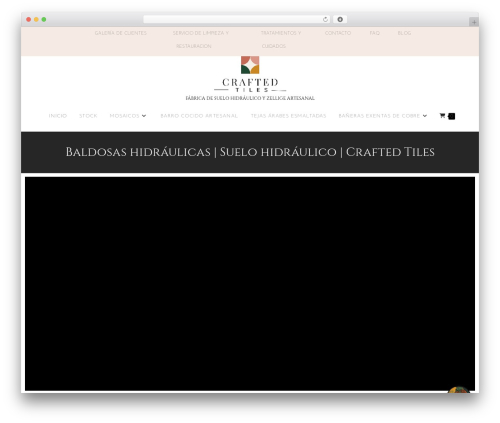The image size is (500, 423).
Task: Open Barro Cocido Artesanal page
Action: [199, 116]
